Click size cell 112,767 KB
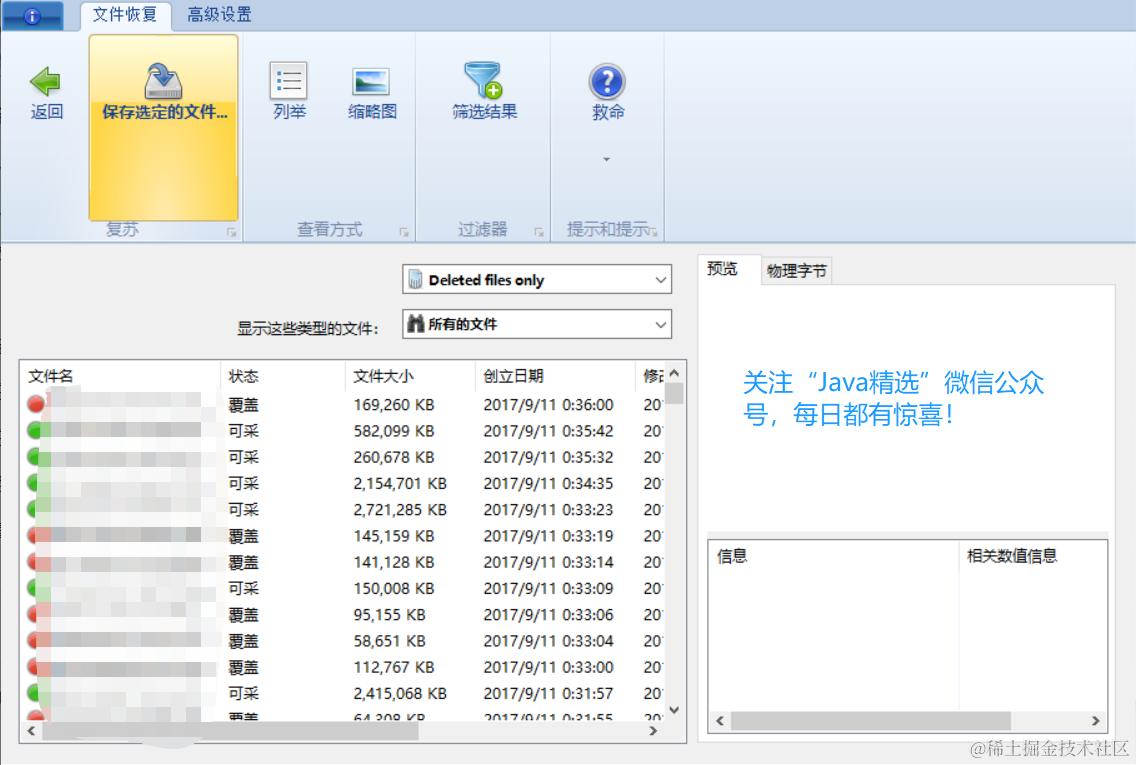 coord(393,667)
